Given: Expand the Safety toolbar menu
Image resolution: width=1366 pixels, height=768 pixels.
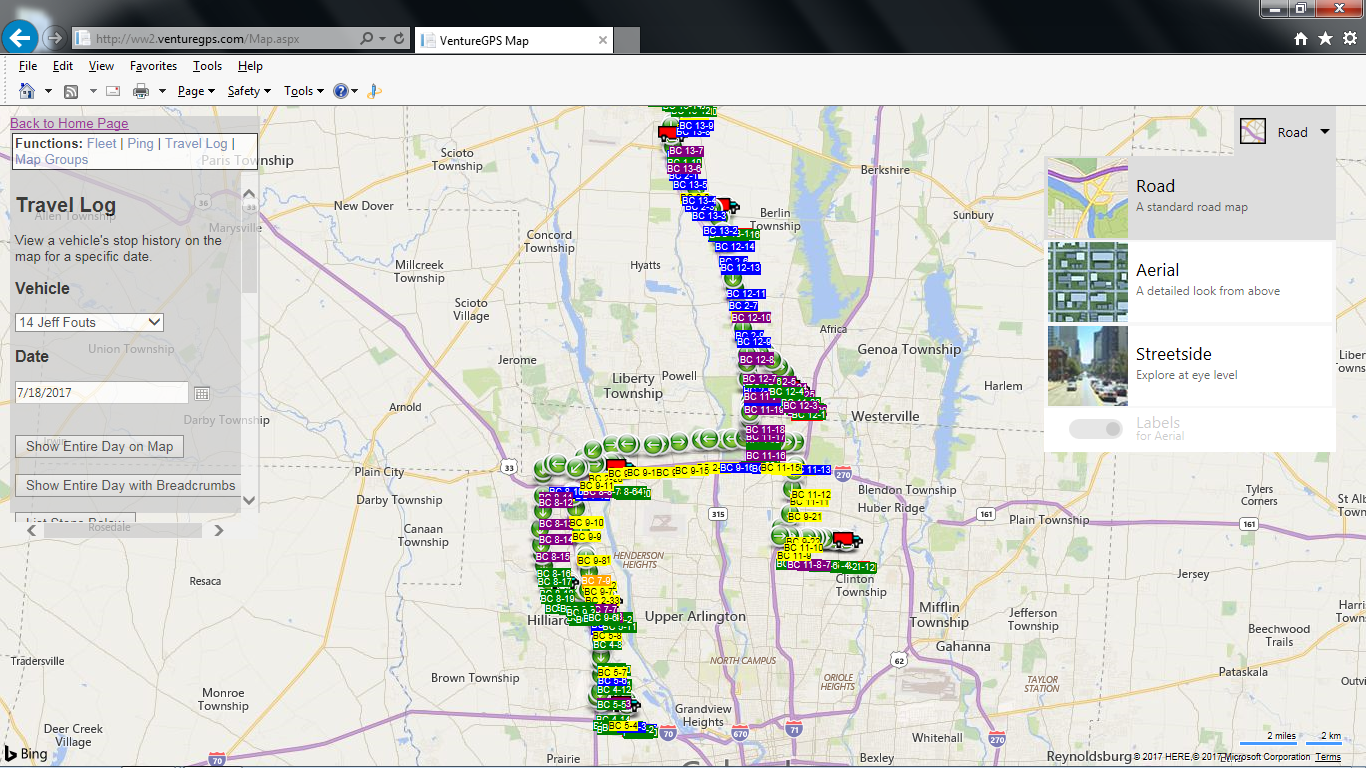Looking at the screenshot, I should [x=249, y=91].
